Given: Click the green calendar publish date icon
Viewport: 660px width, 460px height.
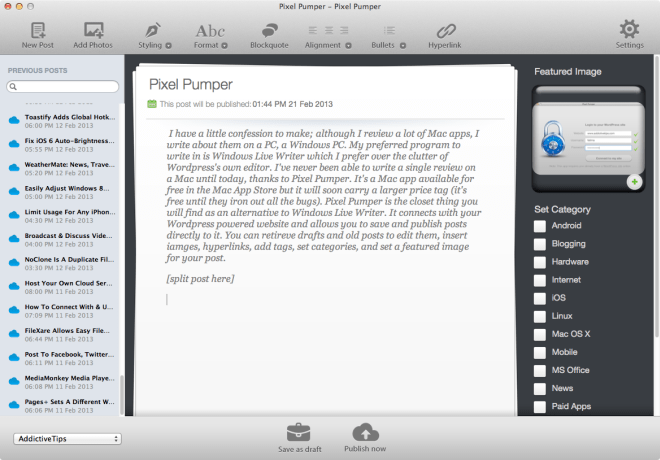Looking at the screenshot, I should click(x=152, y=104).
